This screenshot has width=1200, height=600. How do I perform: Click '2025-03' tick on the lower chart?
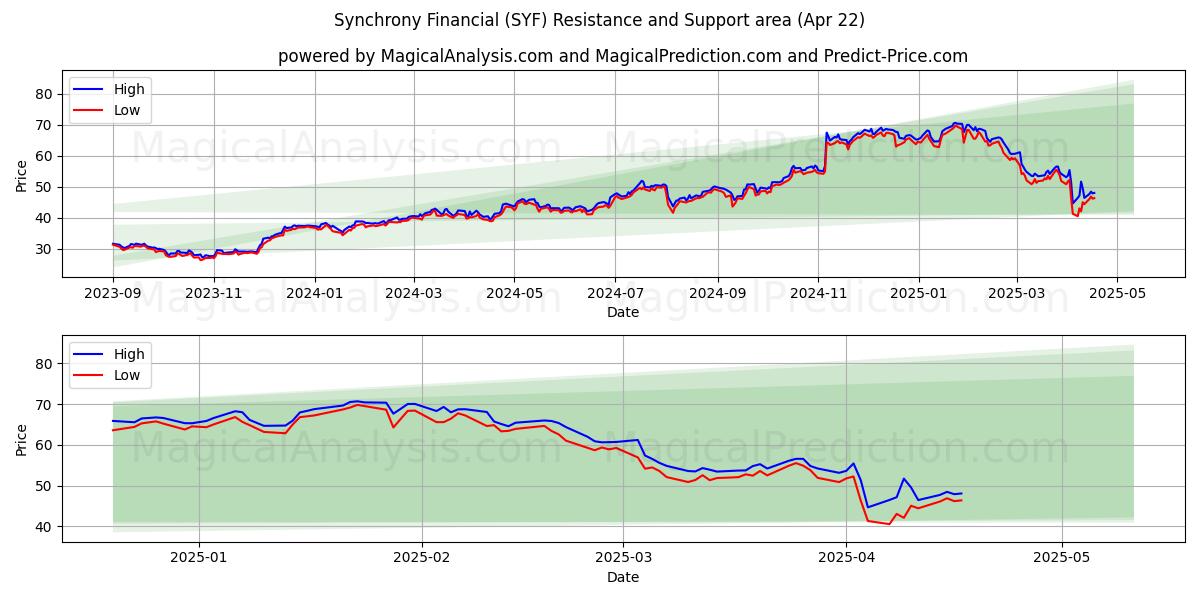pos(623,558)
